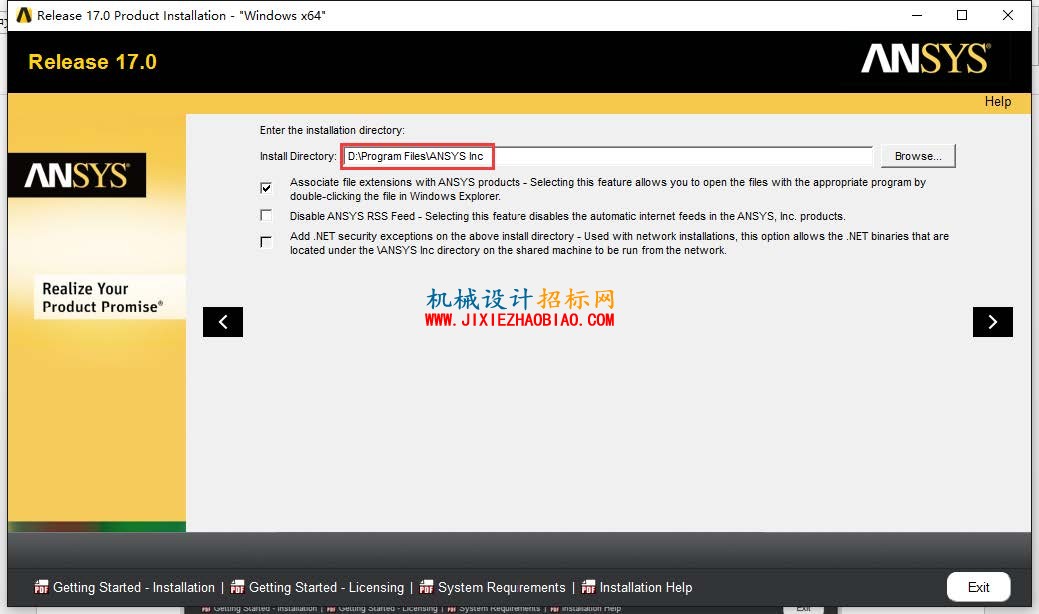The height and width of the screenshot is (614, 1039).
Task: Click the PDF icon beside Installation Help
Action: pos(588,588)
